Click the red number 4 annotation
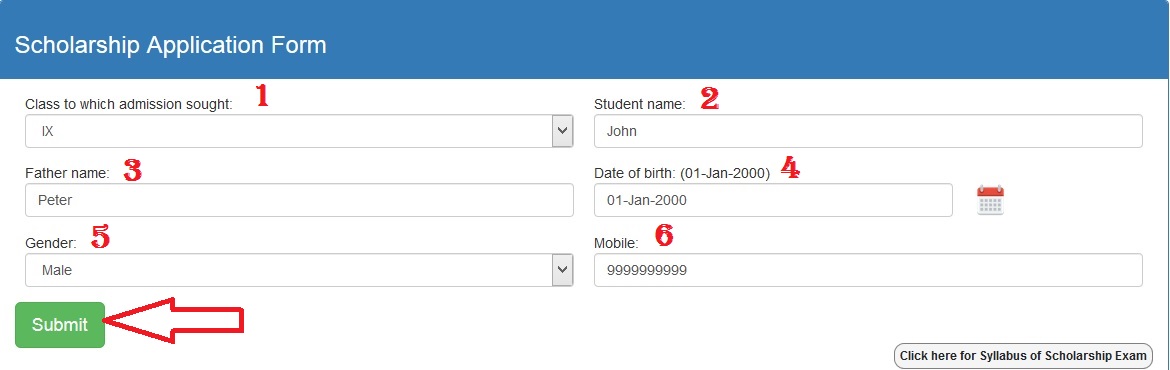This screenshot has width=1170, height=370. pos(790,168)
